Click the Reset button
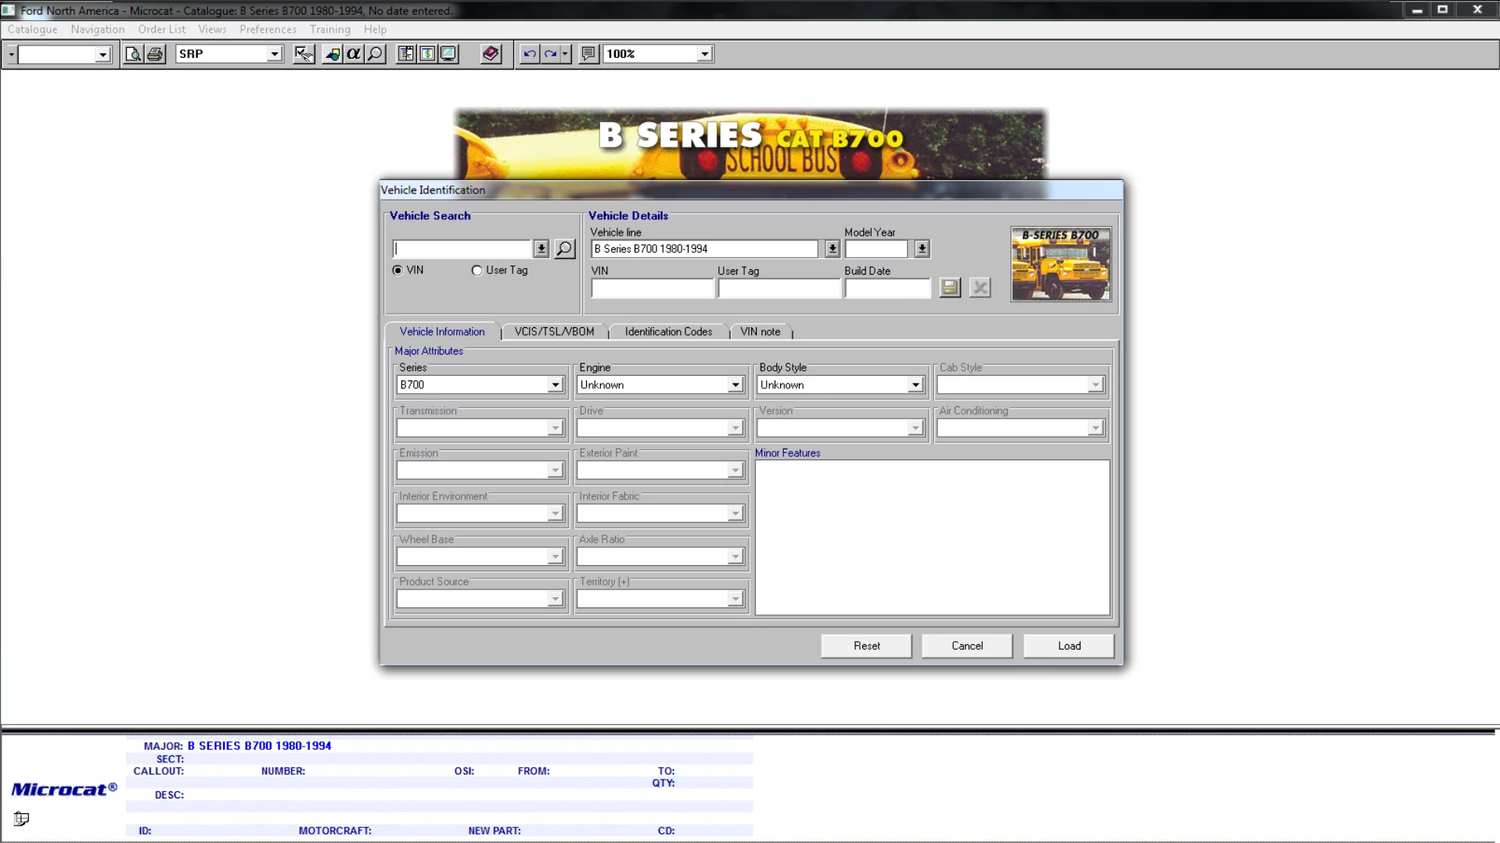 click(866, 646)
